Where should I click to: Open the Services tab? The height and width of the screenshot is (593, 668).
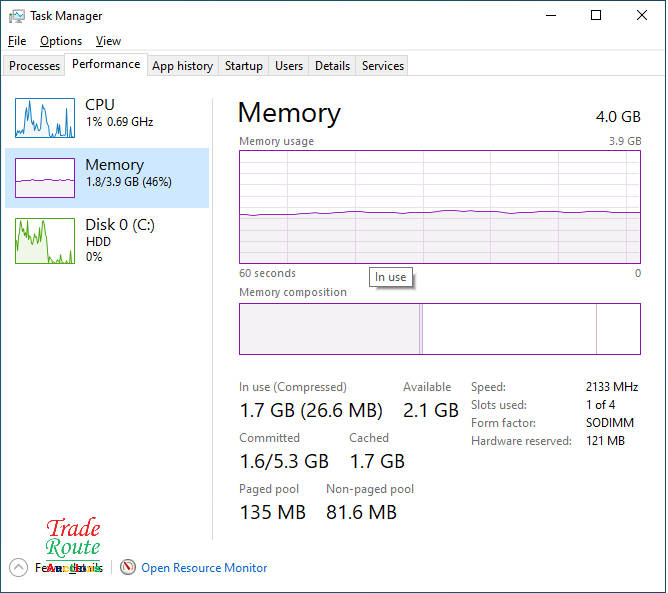(x=383, y=66)
